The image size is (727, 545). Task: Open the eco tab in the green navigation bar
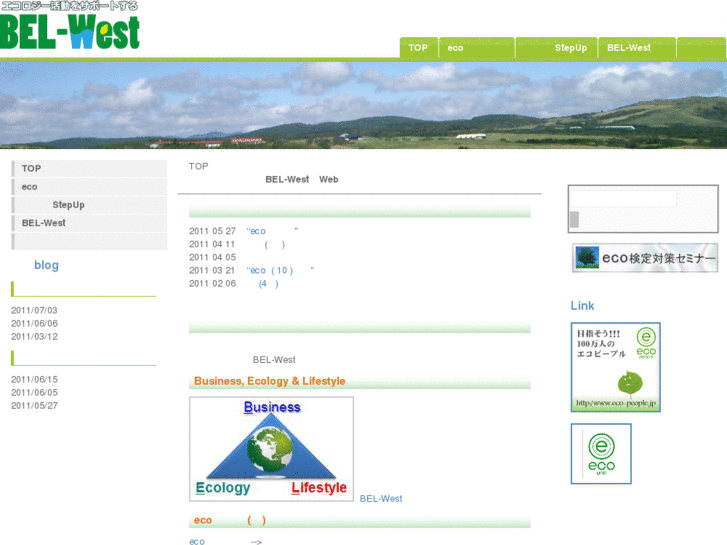(x=477, y=48)
